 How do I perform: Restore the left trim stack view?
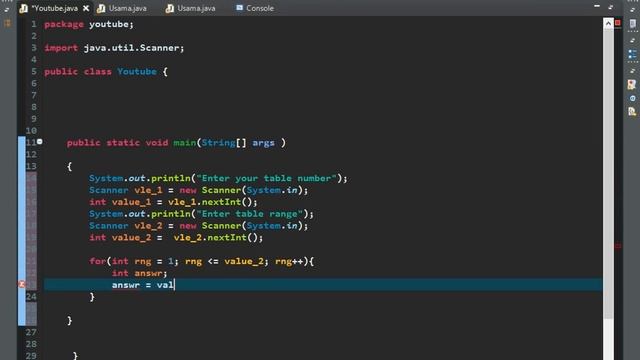coord(7,9)
